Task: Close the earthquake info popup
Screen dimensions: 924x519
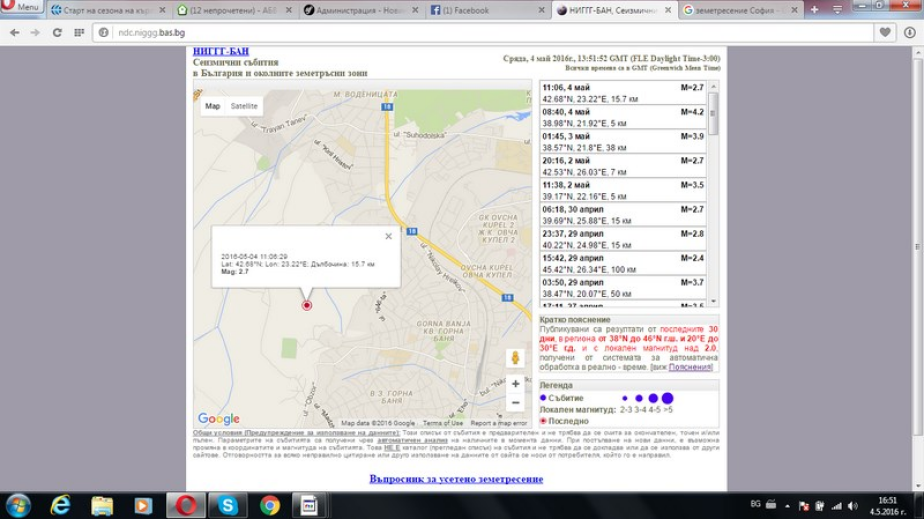Action: point(388,237)
